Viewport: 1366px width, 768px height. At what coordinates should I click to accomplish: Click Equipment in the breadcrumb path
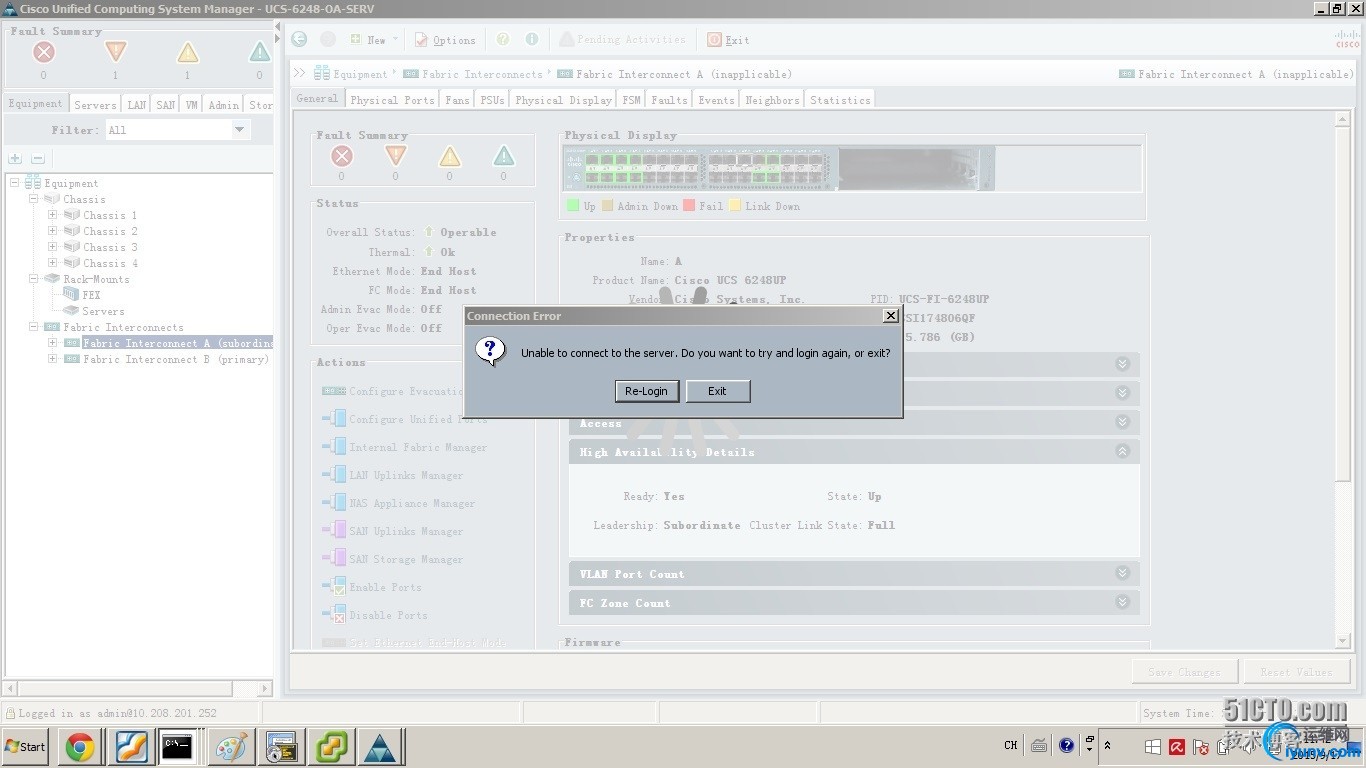360,74
